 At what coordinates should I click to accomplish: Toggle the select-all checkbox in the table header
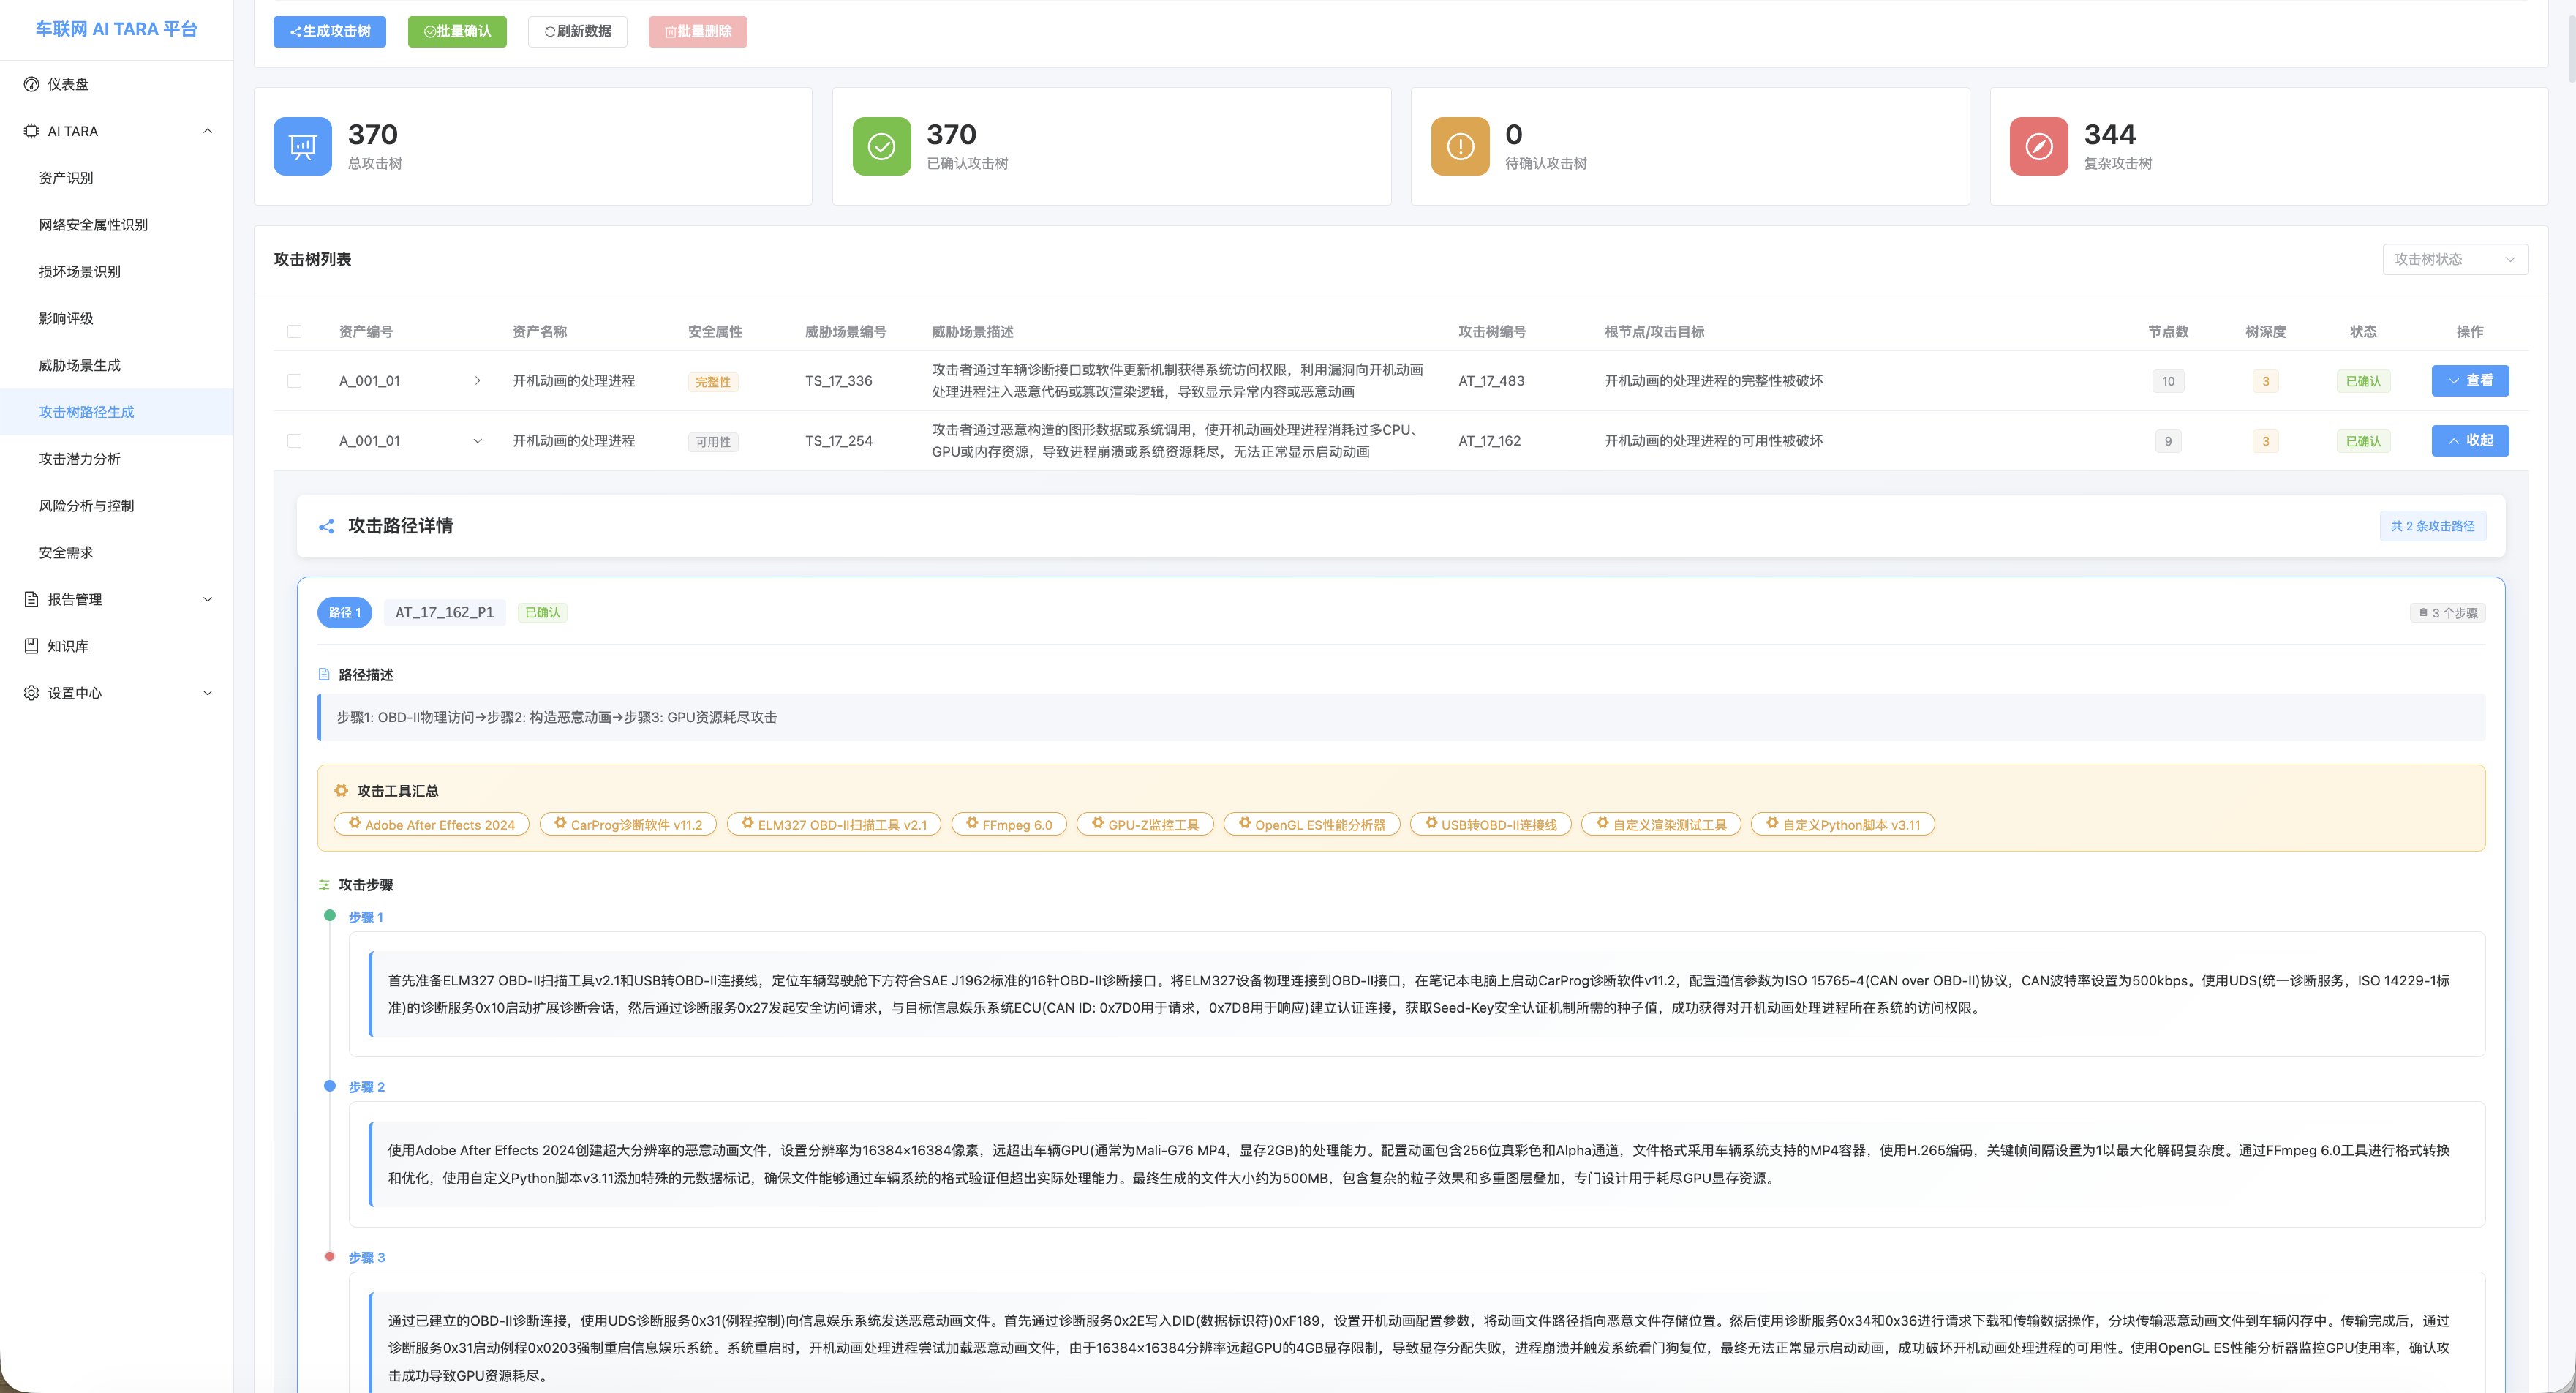coord(294,332)
